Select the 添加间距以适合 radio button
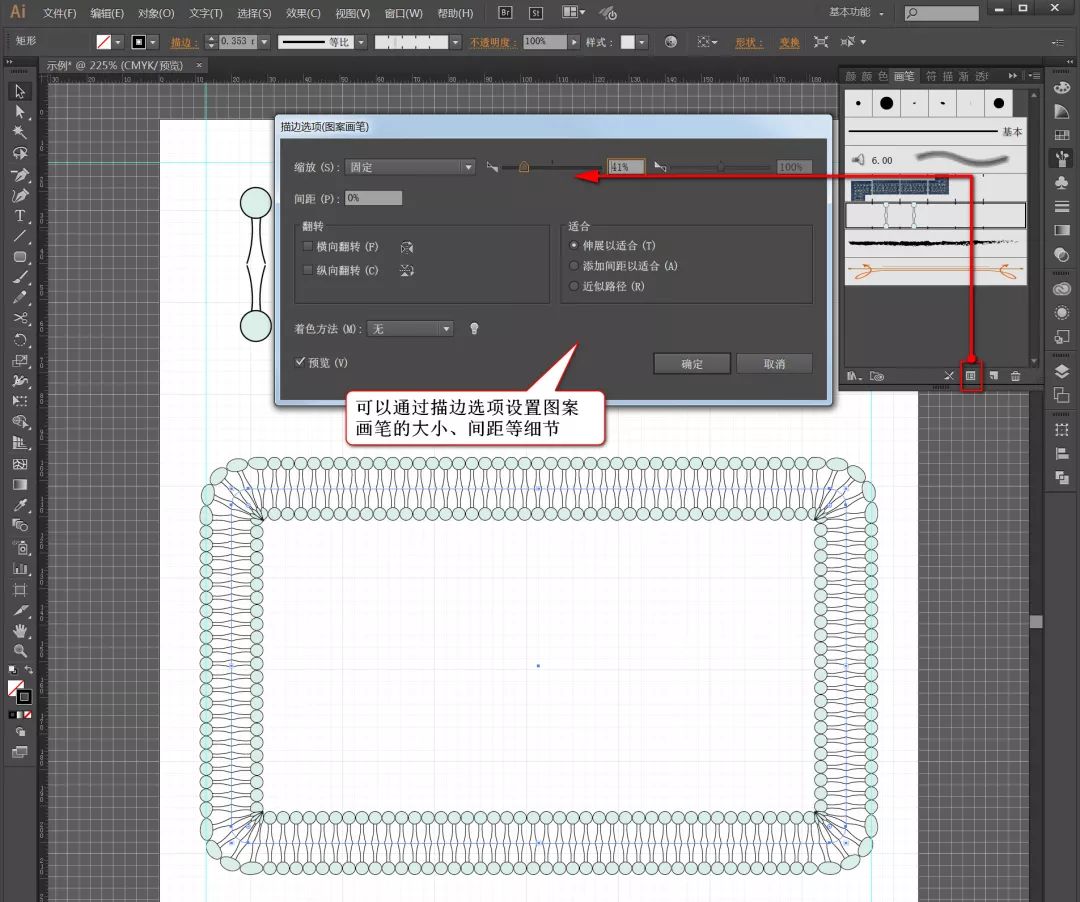Image resolution: width=1080 pixels, height=902 pixels. tap(574, 268)
